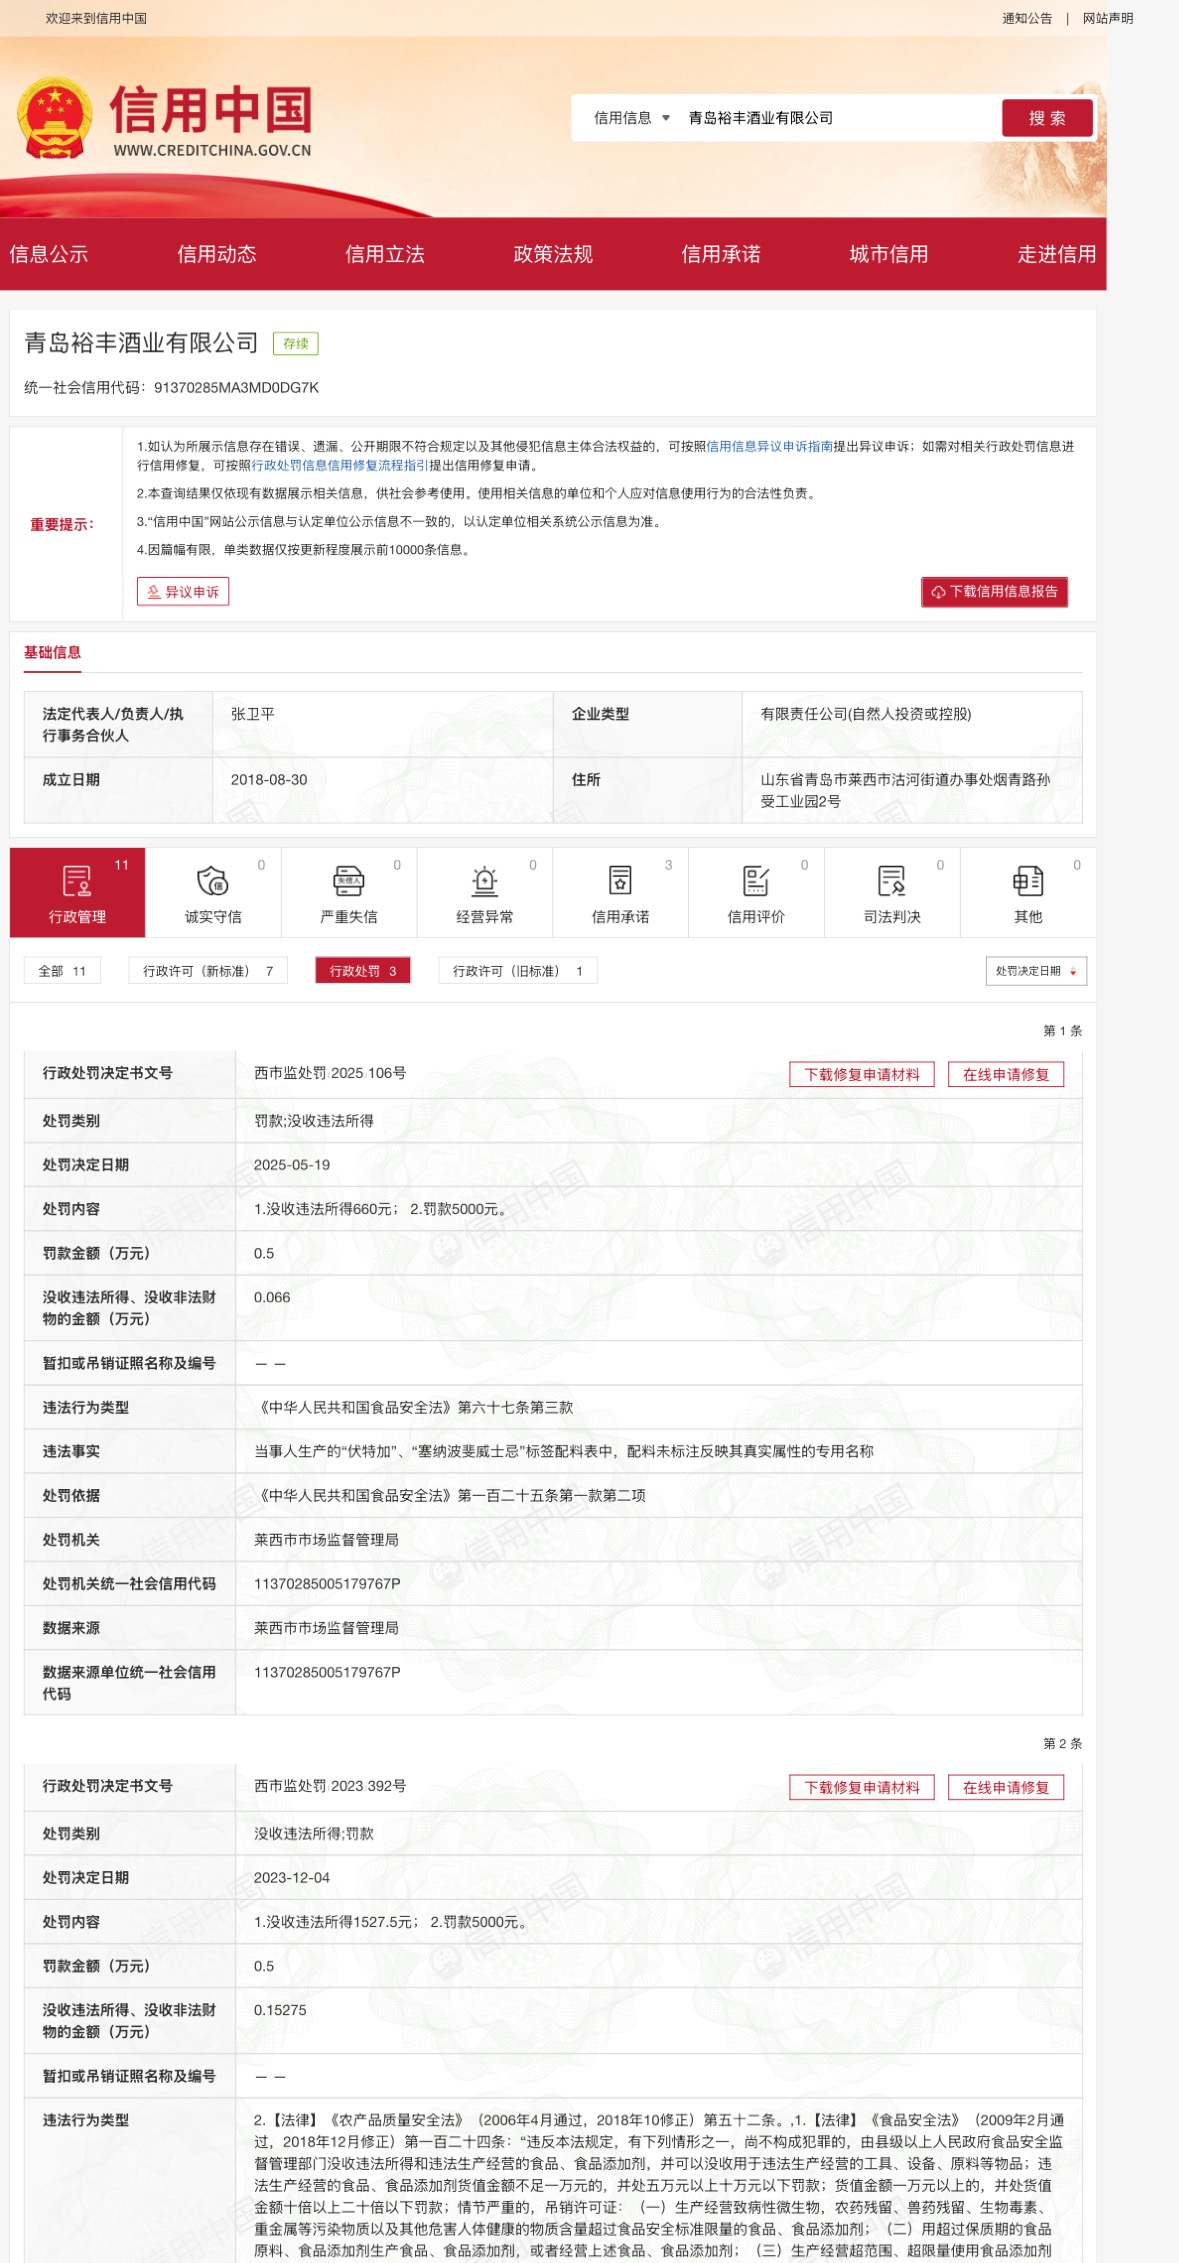Open the 诚实守信 category icon
This screenshot has height=2263, width=1179.
click(x=213, y=881)
